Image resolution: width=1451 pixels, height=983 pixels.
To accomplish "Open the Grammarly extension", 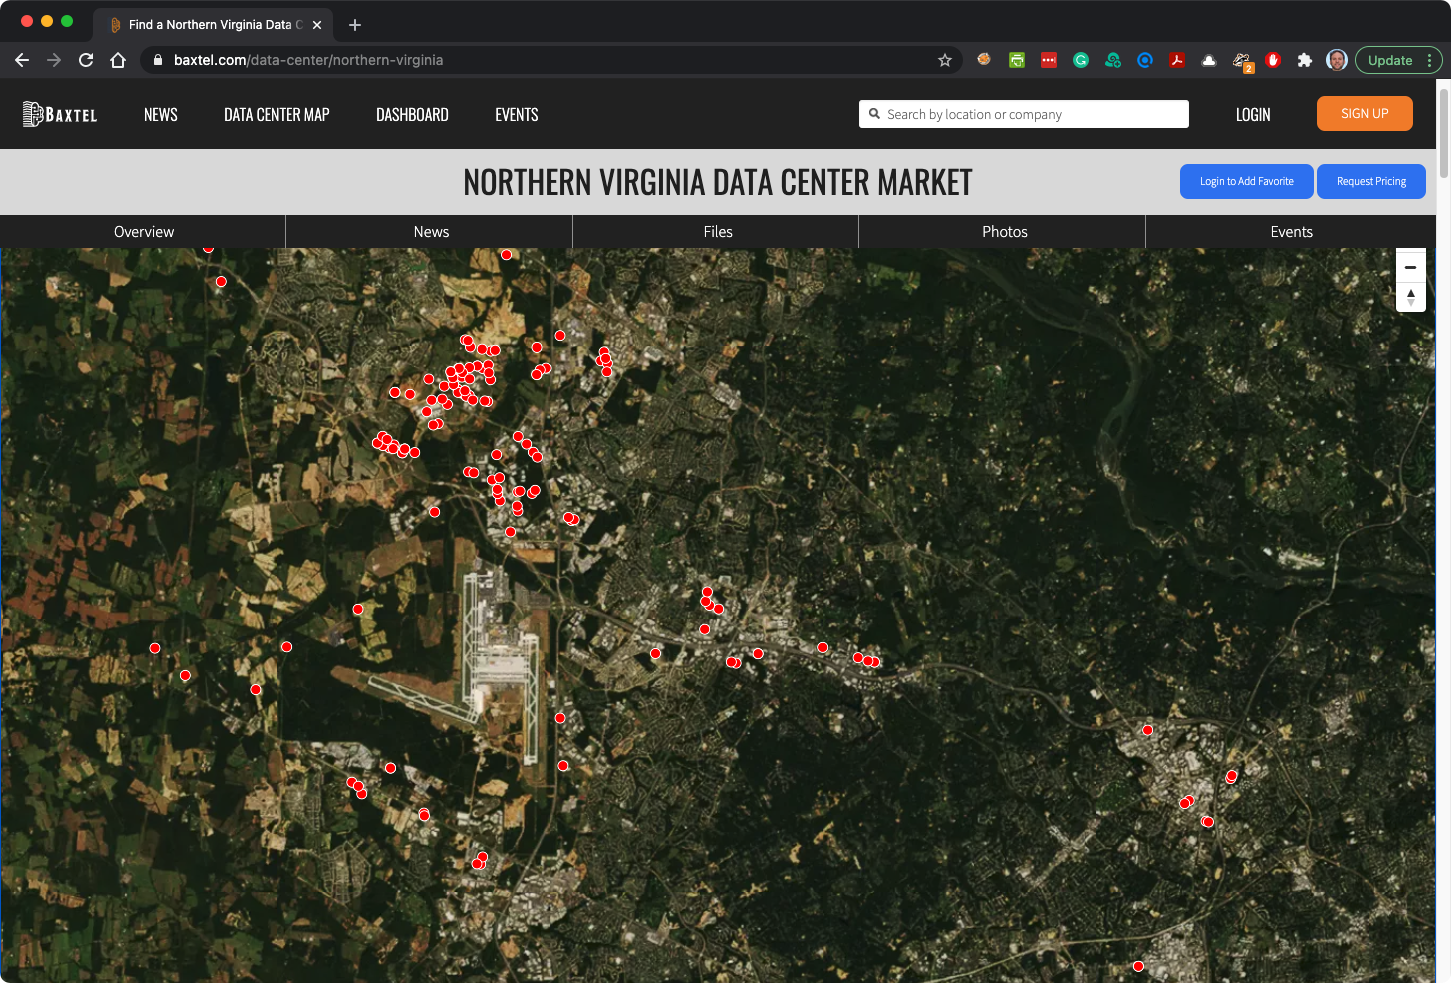I will pos(1081,60).
